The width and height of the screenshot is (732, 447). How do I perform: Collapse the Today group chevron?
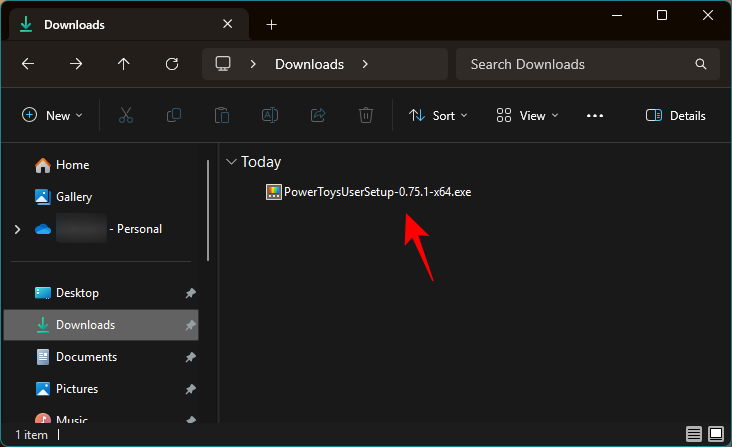232,162
